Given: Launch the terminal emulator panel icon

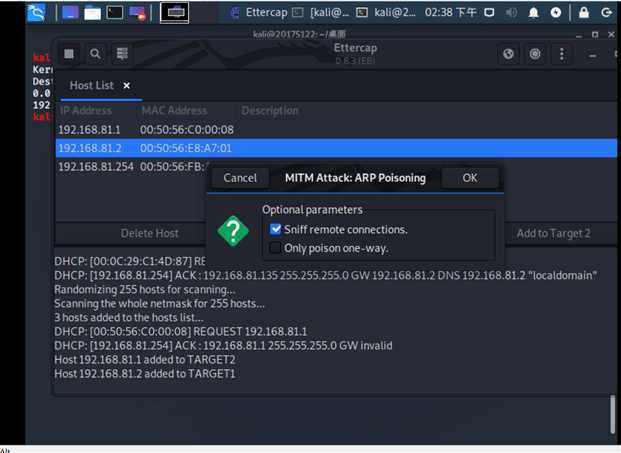Looking at the screenshot, I should click(x=114, y=13).
